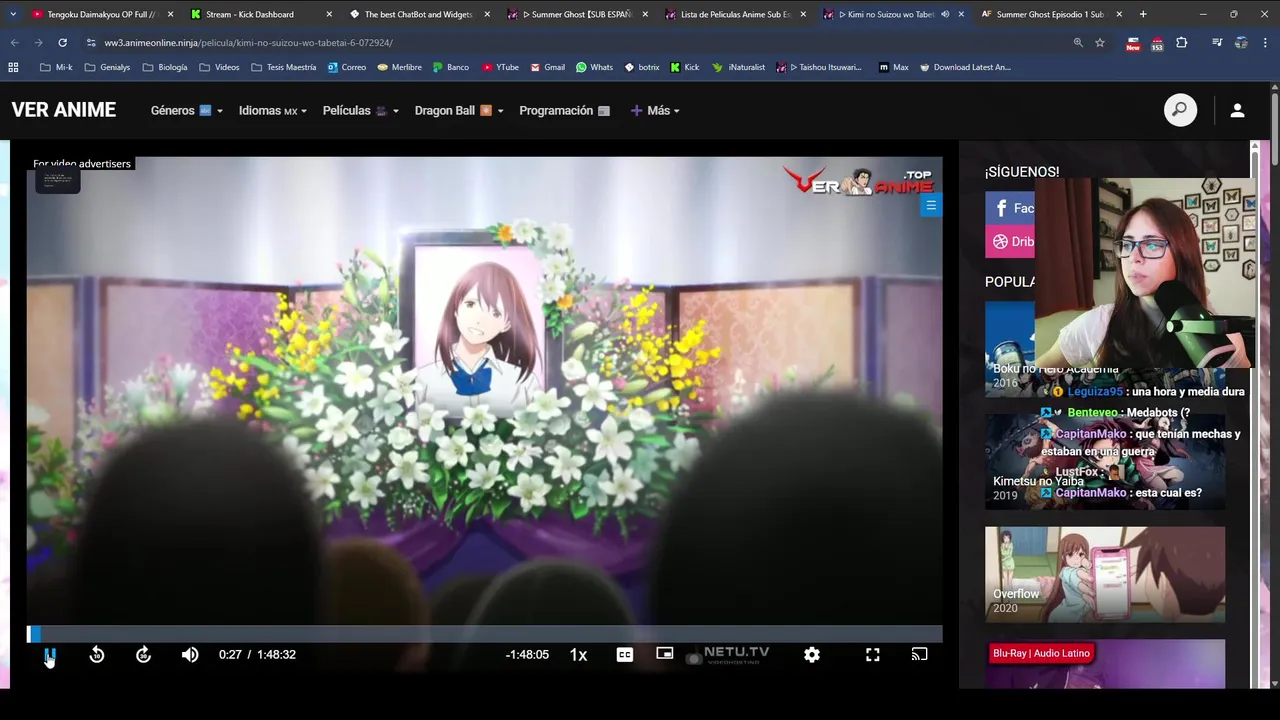Mute the video player volume

click(190, 655)
